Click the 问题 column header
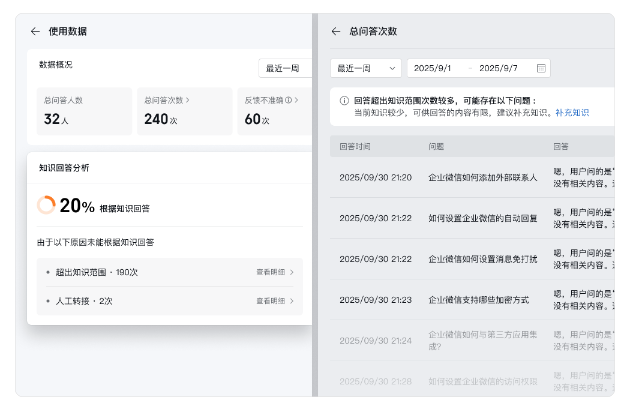The height and width of the screenshot is (407, 626). [436, 146]
